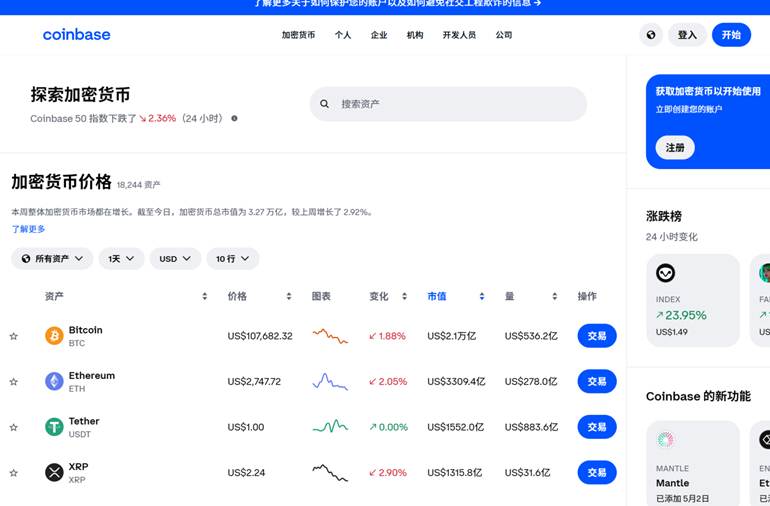The image size is (770, 506).
Task: Star Ethereum as favorite
Action: [14, 382]
